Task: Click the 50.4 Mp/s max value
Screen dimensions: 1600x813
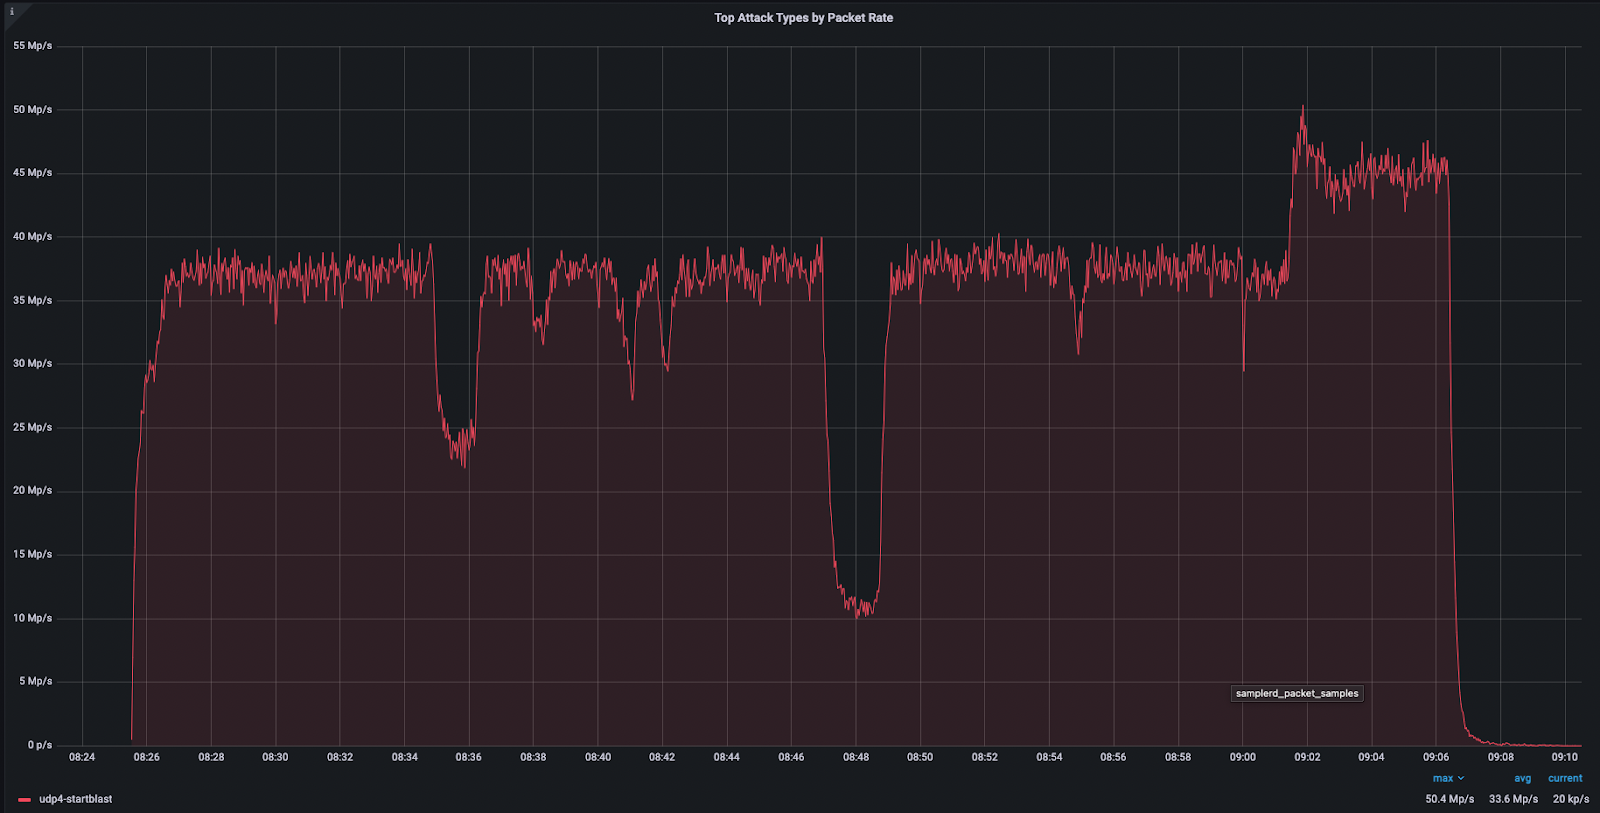Action: 1449,799
